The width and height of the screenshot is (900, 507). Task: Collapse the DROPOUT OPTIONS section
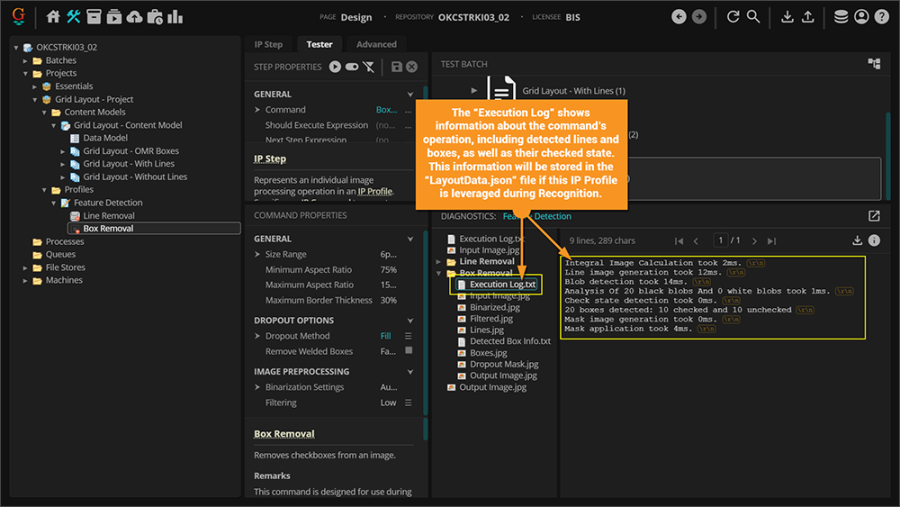[410, 320]
